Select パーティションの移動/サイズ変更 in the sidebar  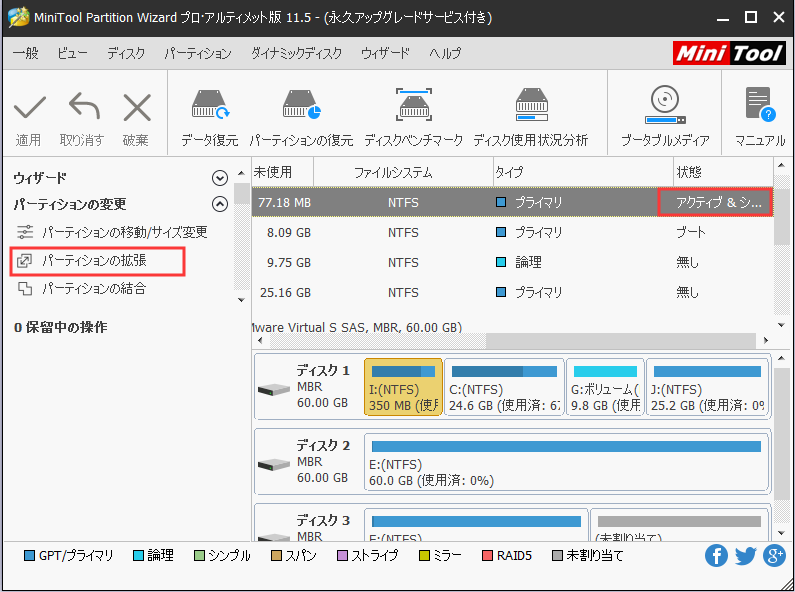click(x=112, y=232)
